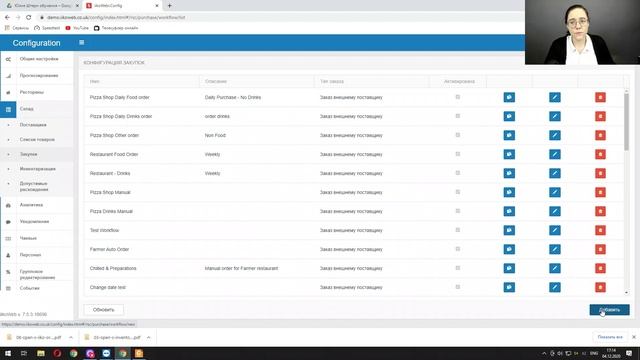
Task: Edit Pizza Shop Daily Food order with pencil icon
Action: (555, 97)
